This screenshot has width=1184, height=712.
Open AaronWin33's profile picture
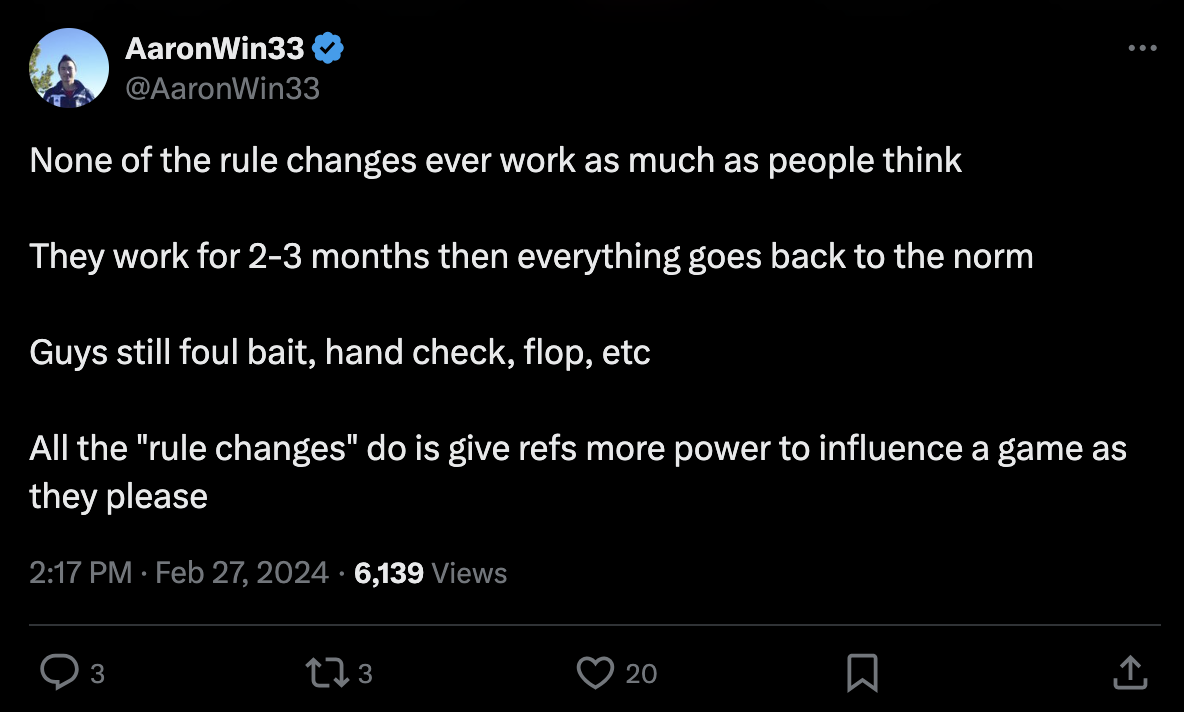click(69, 67)
